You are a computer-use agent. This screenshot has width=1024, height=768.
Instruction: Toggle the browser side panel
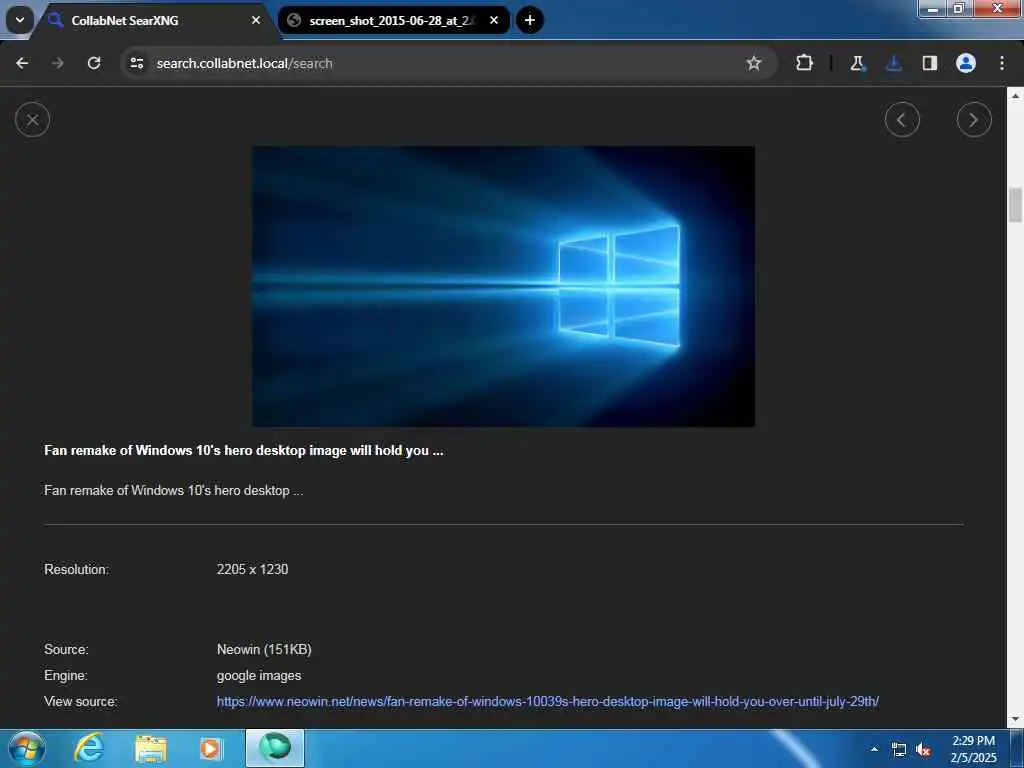pos(929,63)
